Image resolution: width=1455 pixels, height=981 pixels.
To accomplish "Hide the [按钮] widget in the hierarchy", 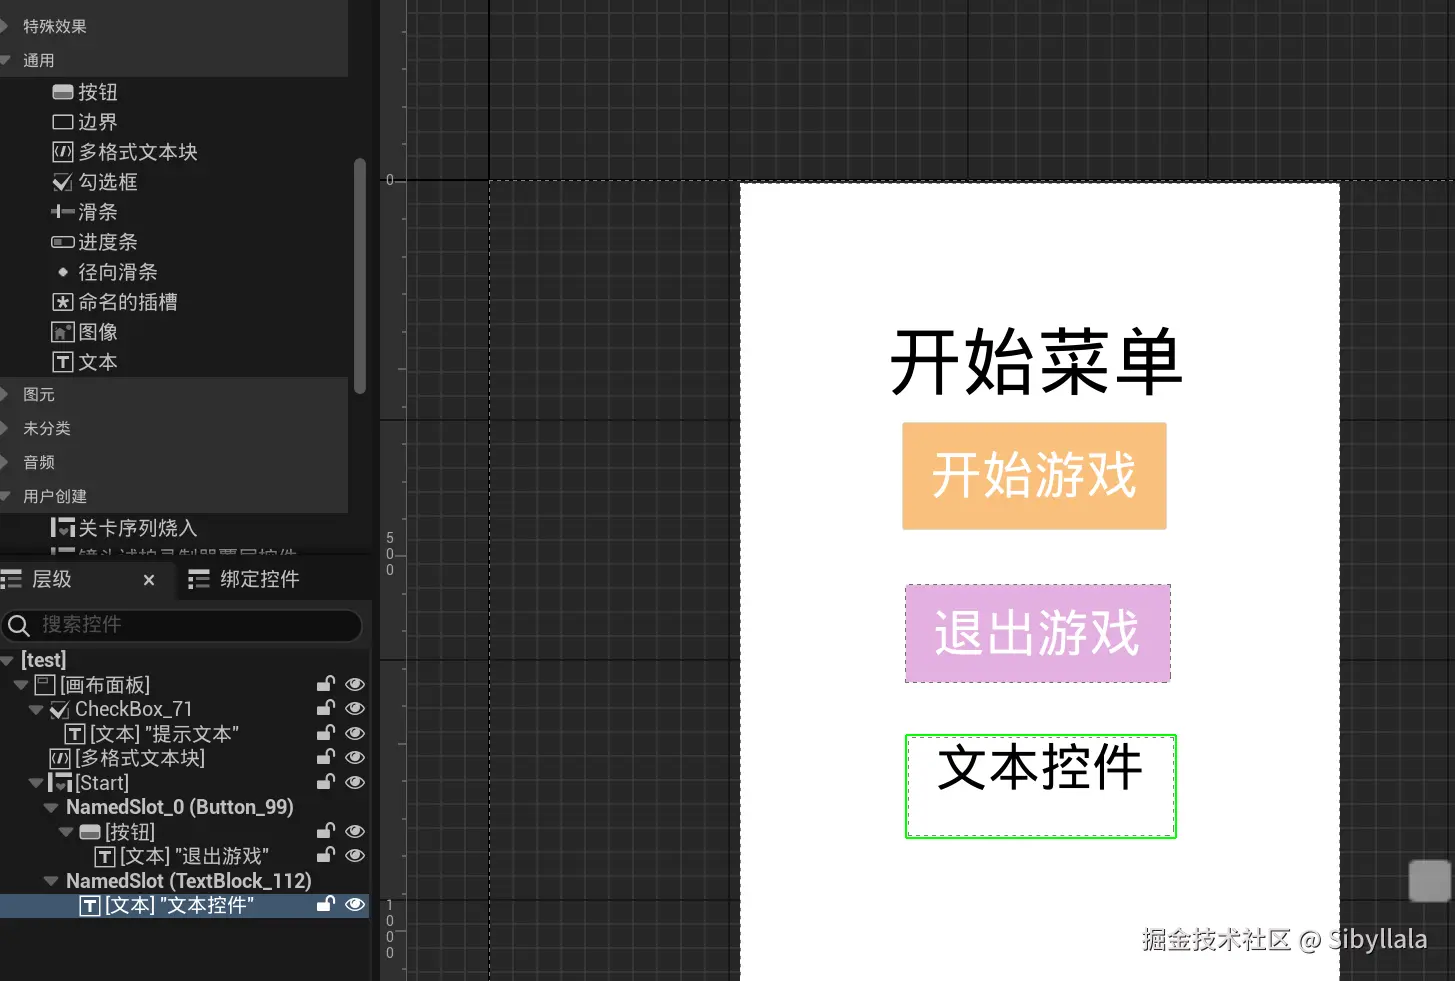I will [355, 831].
